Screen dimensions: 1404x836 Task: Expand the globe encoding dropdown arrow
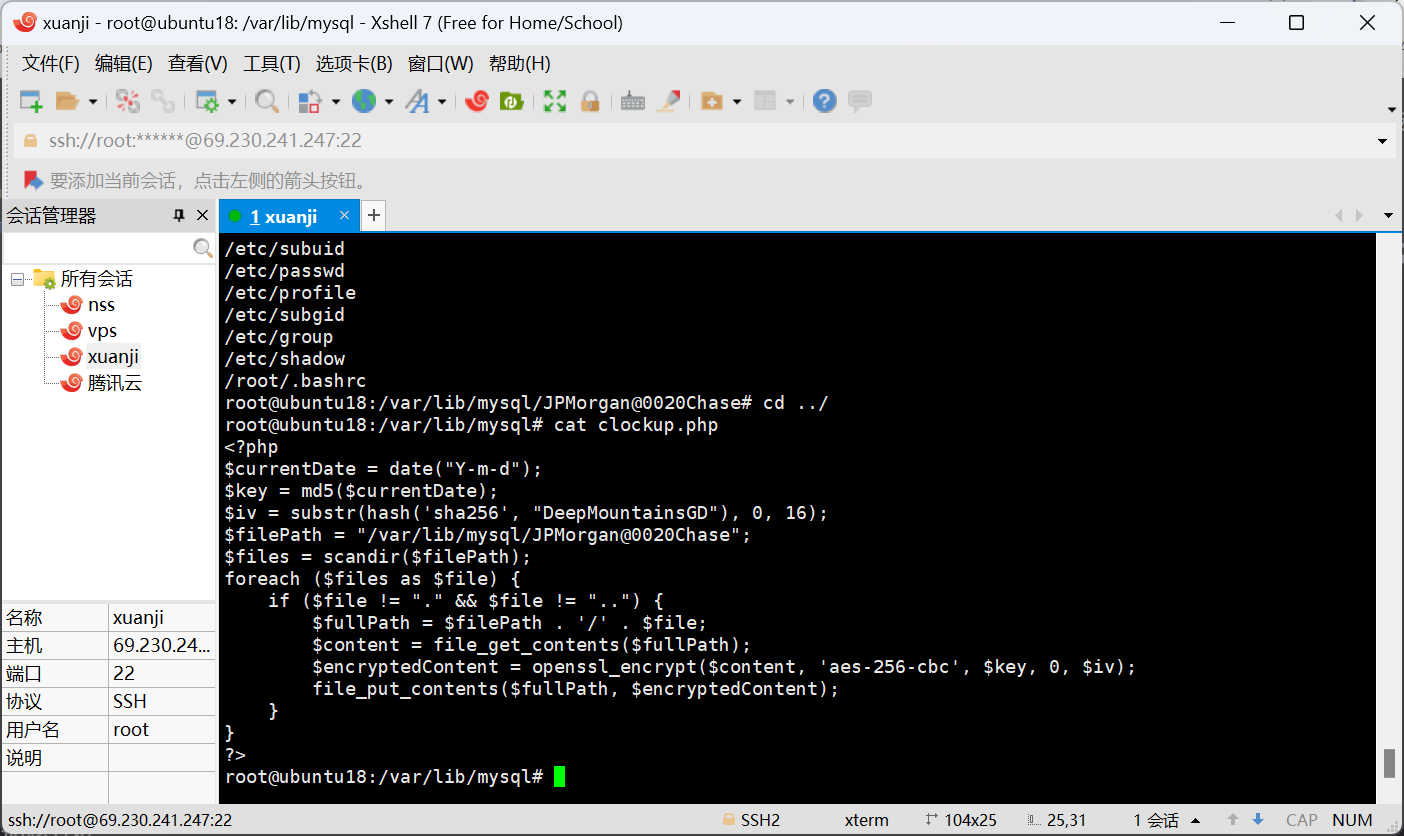(x=389, y=101)
